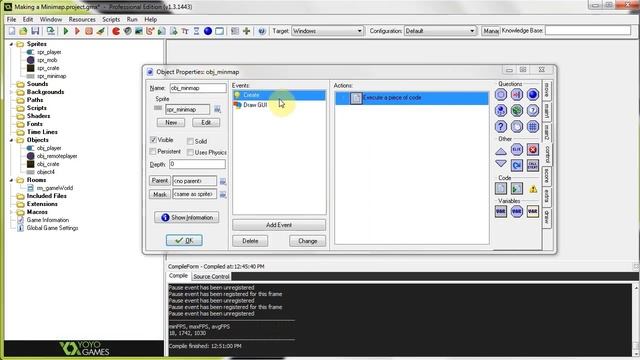Click into the Depth input field
Screen dimensions: 640x360
click(x=197, y=164)
